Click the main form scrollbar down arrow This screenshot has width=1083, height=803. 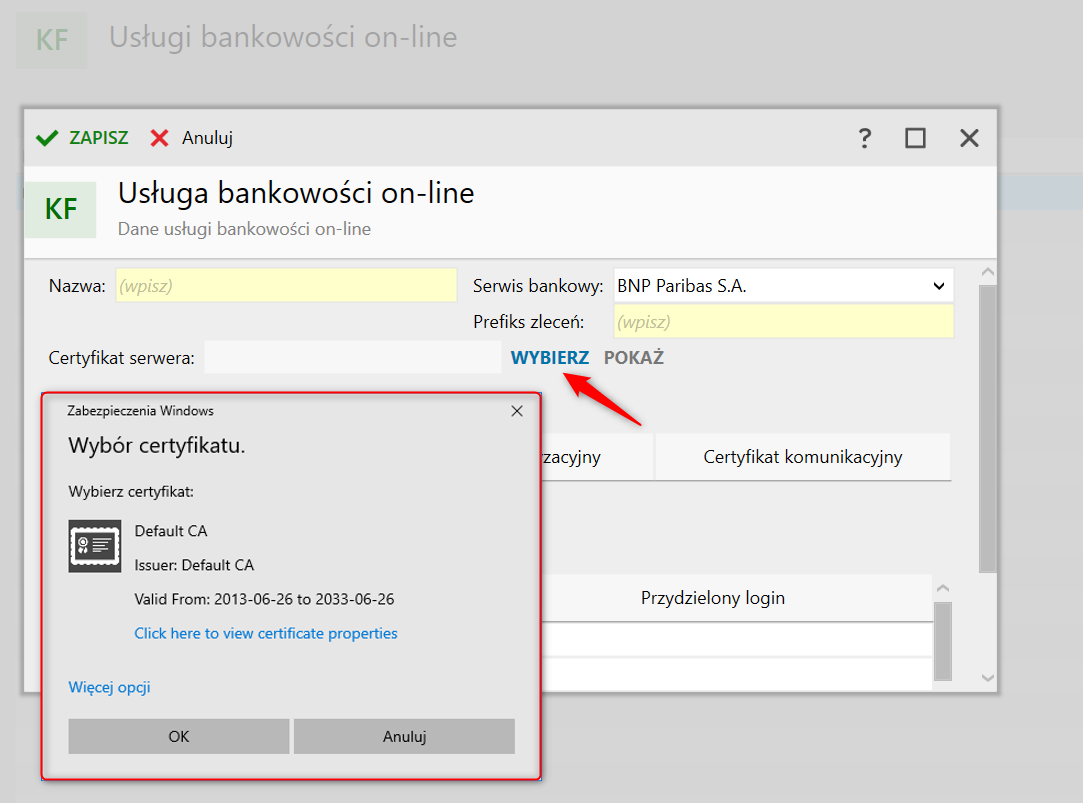pos(988,678)
